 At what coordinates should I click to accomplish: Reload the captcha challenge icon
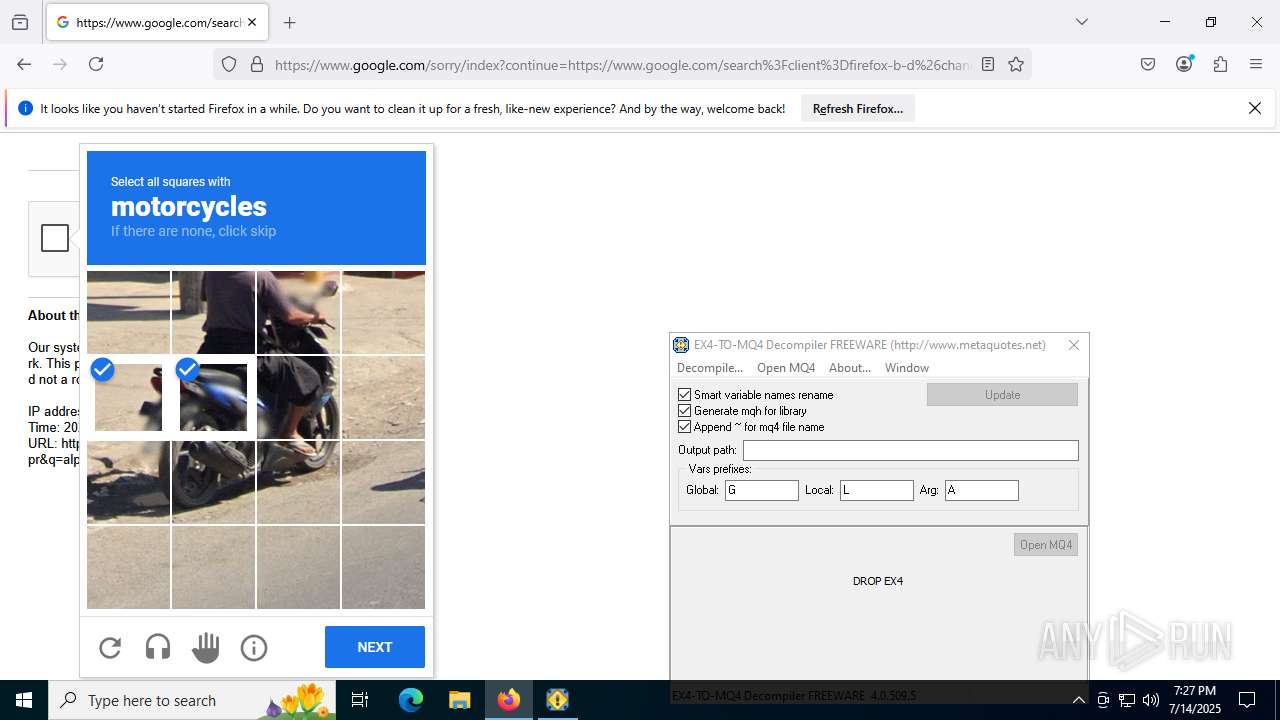pyautogui.click(x=110, y=648)
